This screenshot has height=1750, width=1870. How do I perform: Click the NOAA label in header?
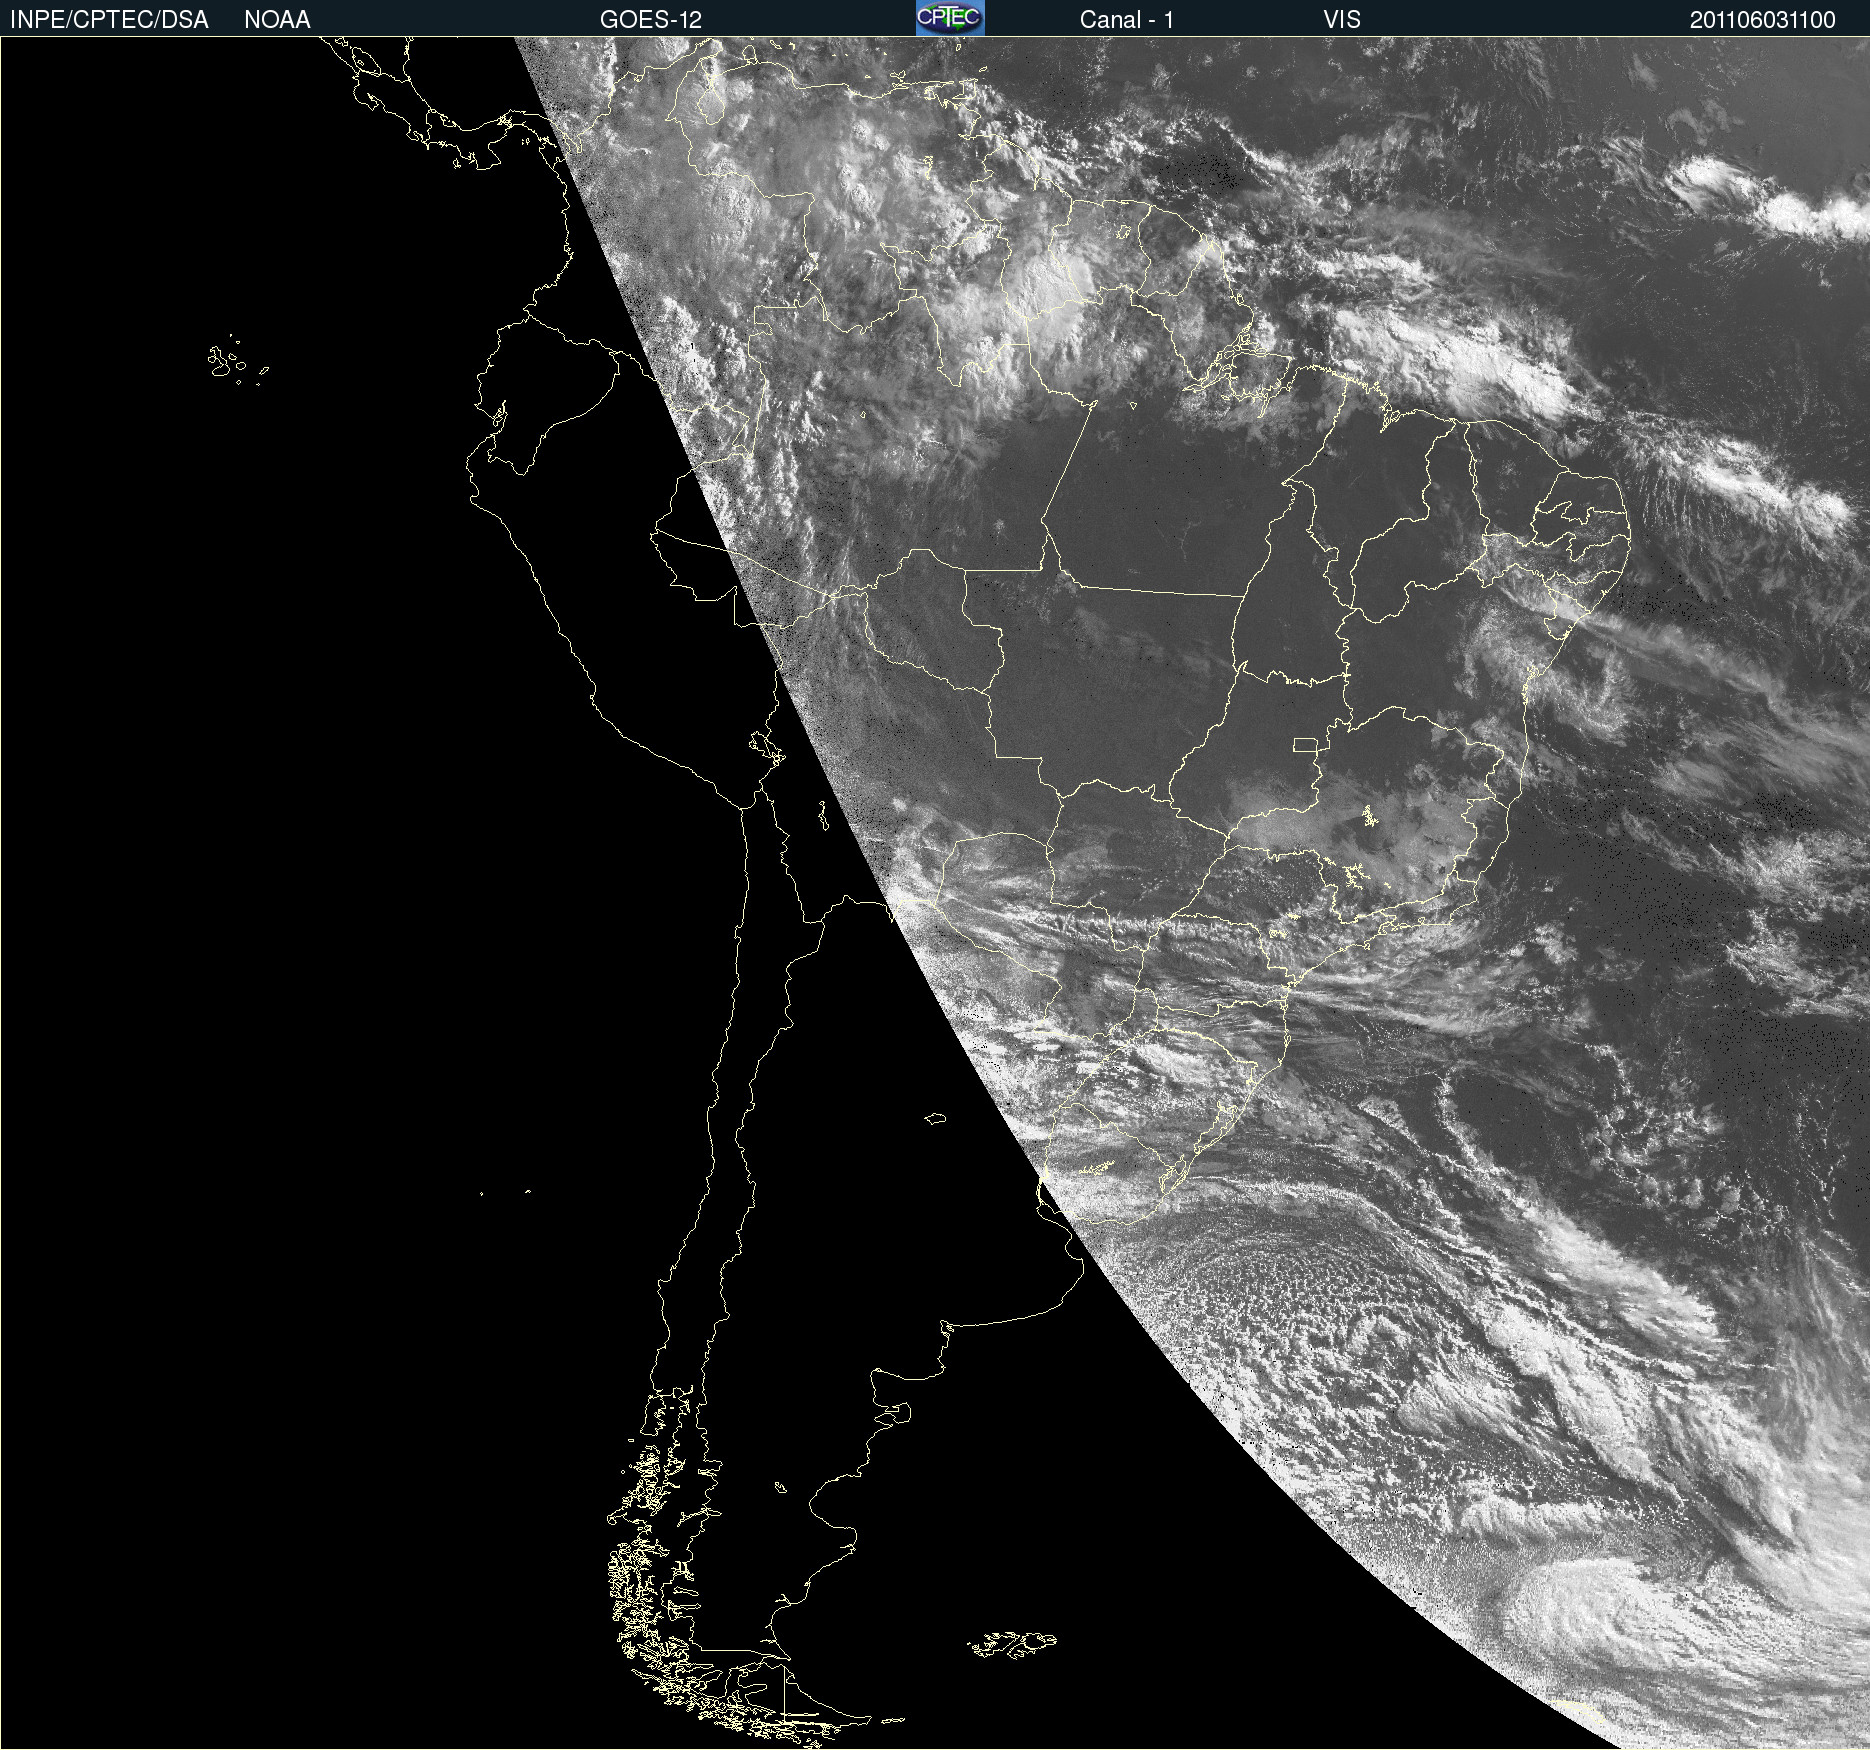277,20
